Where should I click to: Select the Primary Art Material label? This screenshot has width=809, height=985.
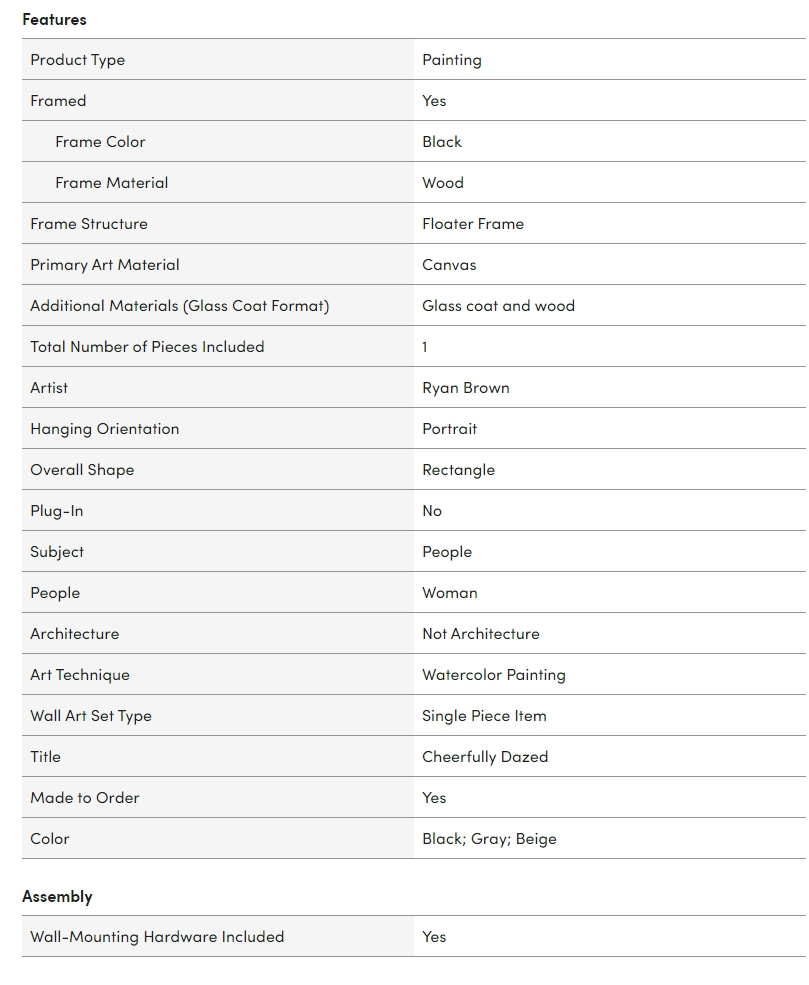tap(104, 265)
